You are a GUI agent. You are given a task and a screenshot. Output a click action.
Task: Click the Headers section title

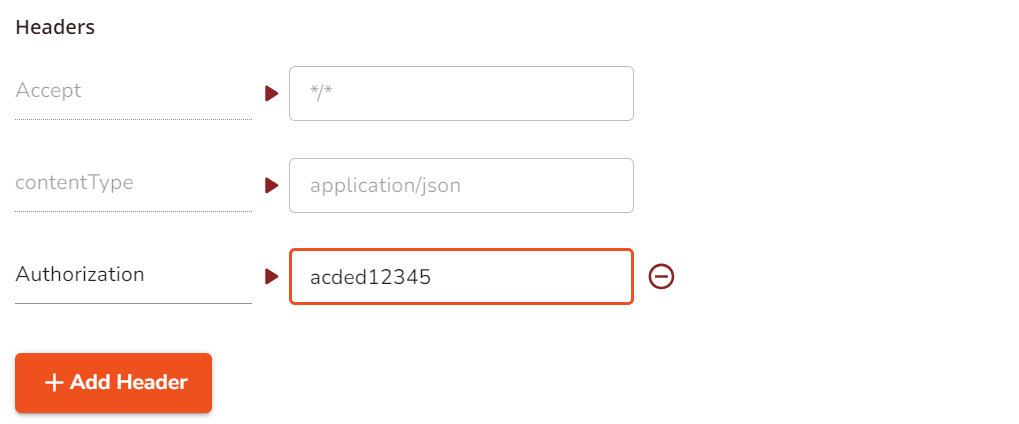(55, 28)
